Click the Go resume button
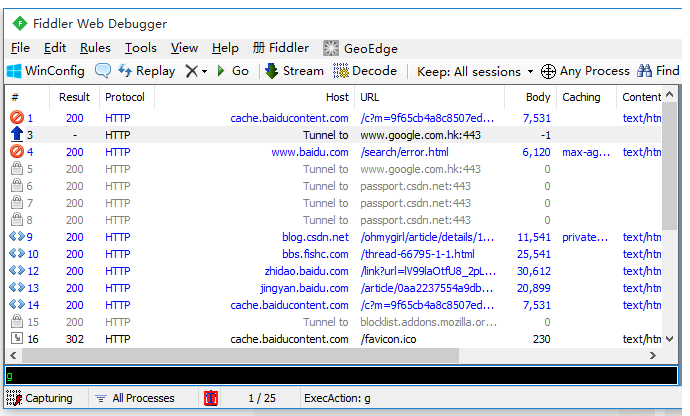 [233, 71]
